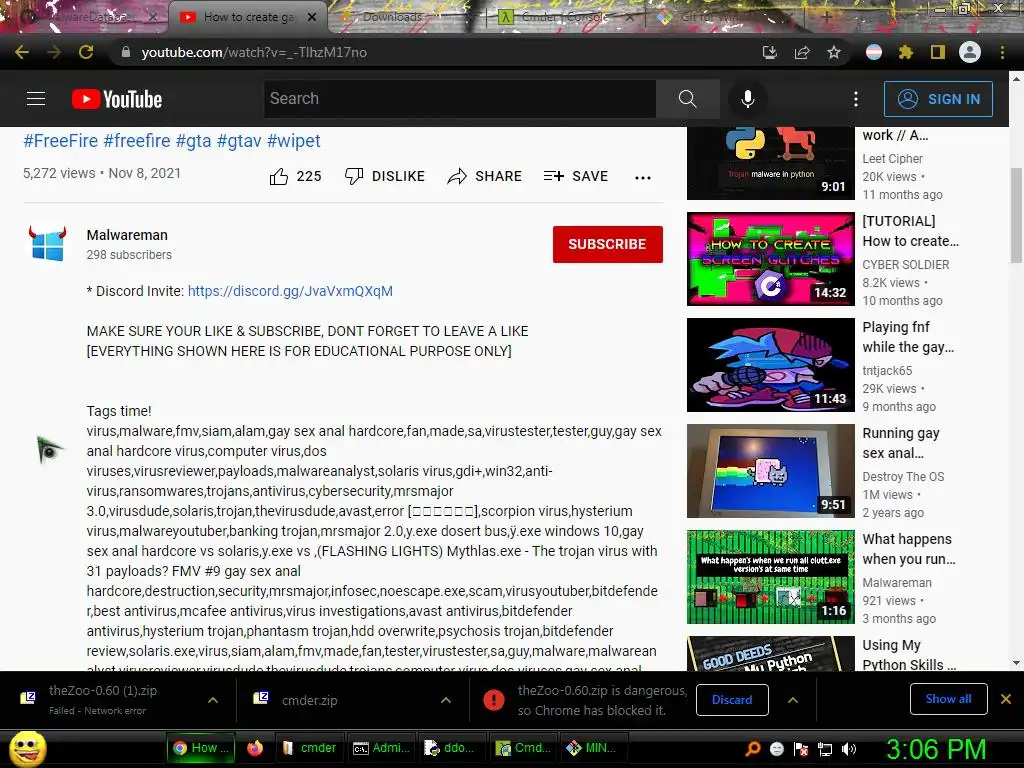
Task: Click the search magnifier button
Action: click(688, 99)
